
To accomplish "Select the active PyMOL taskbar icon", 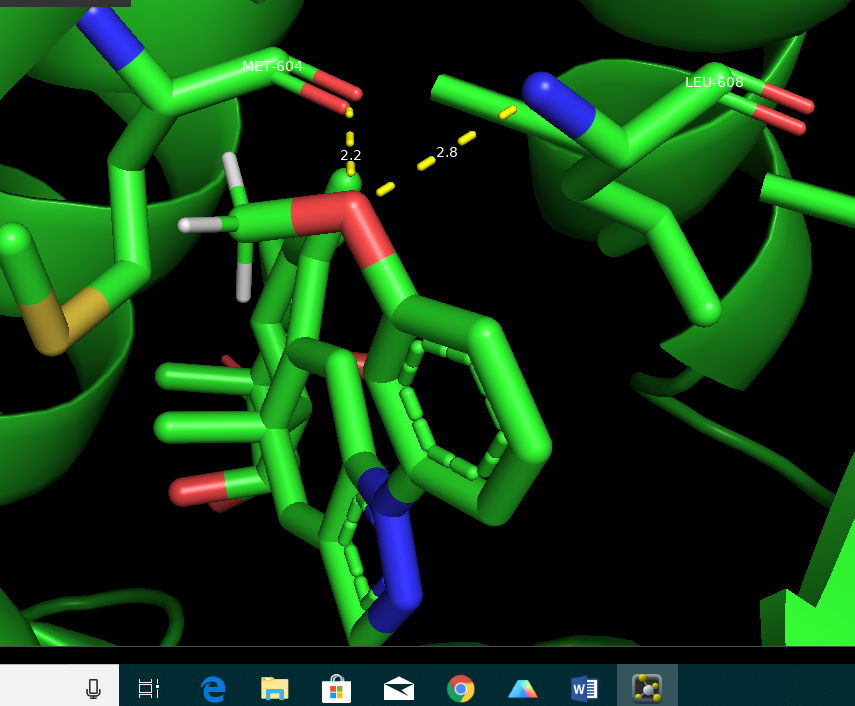I will 647,688.
